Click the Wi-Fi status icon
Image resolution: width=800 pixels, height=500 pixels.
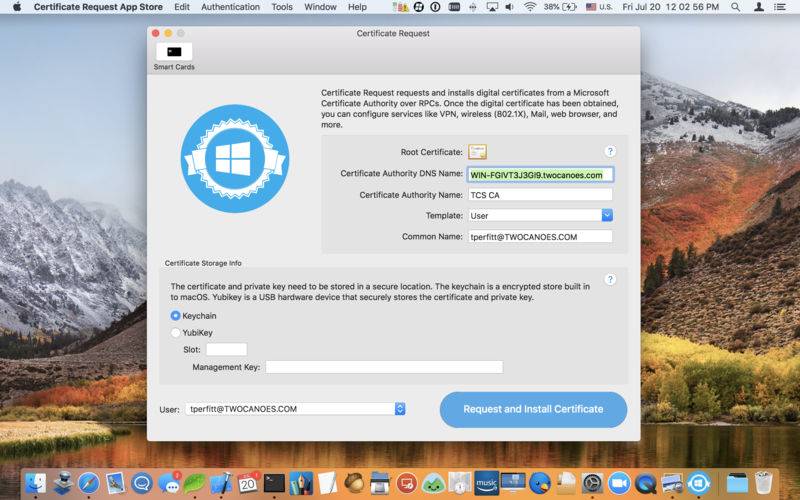click(530, 7)
